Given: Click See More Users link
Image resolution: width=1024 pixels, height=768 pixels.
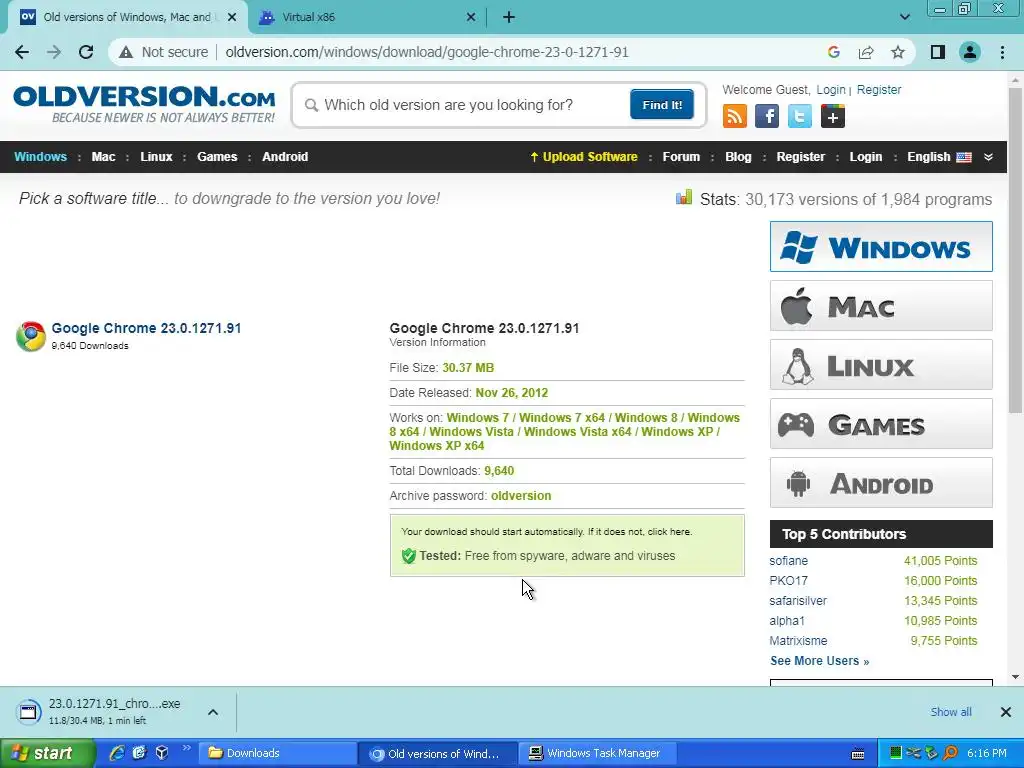Looking at the screenshot, I should pos(820,661).
